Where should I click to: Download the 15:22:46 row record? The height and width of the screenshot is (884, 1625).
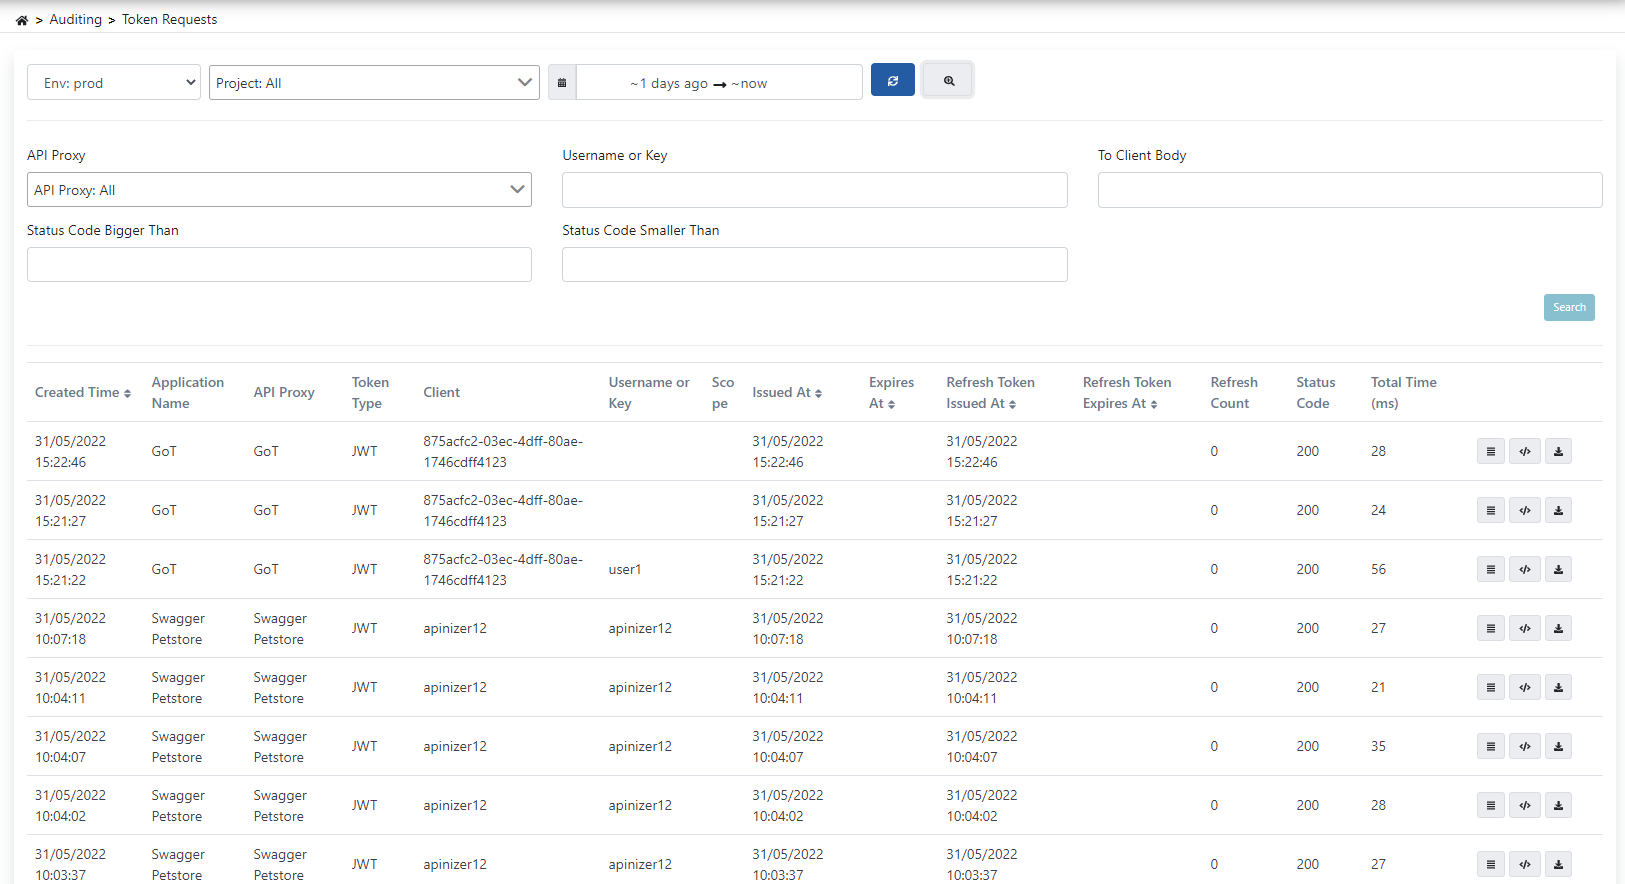click(x=1558, y=451)
